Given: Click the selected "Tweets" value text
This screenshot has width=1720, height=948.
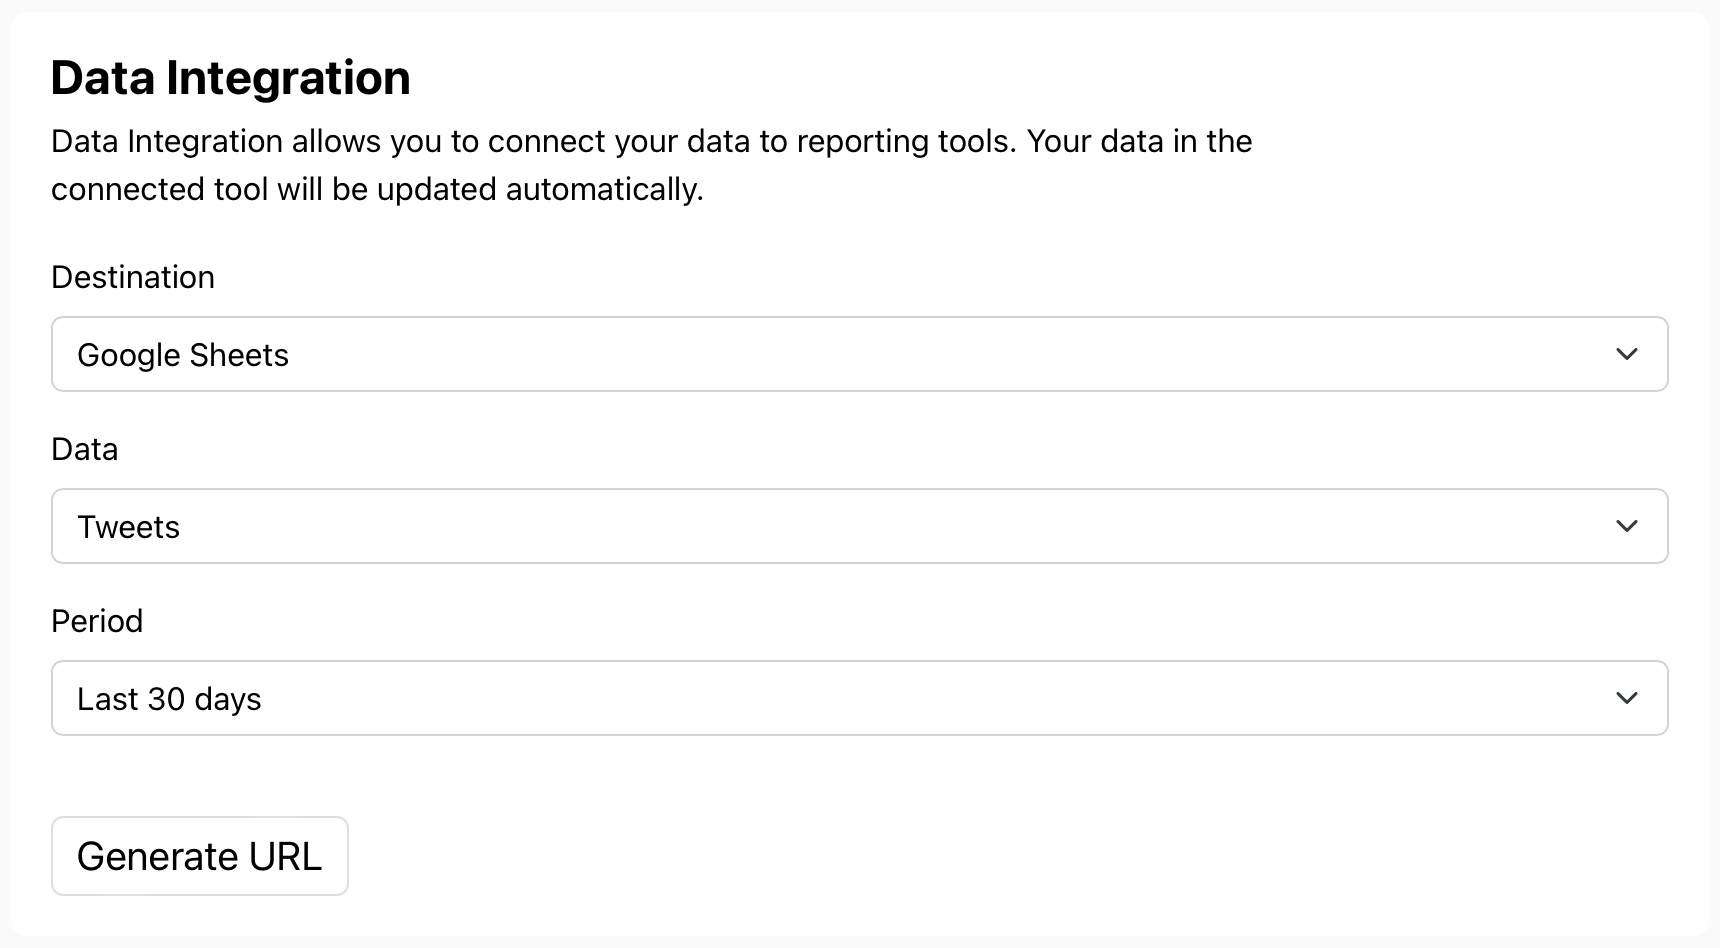Looking at the screenshot, I should click(129, 527).
